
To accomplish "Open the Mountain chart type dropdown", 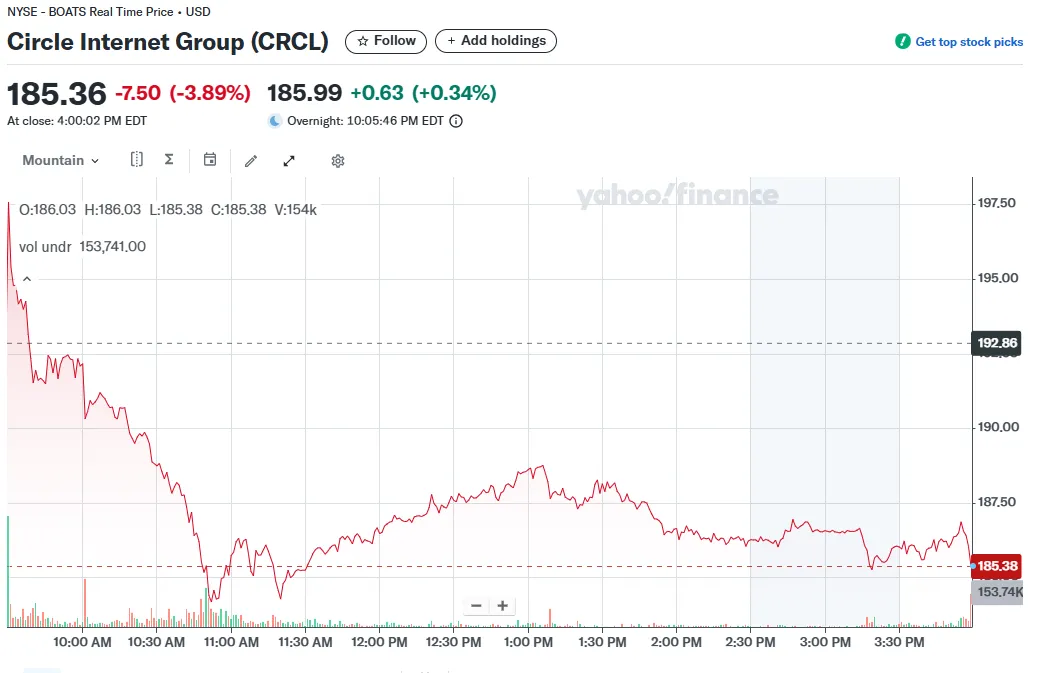I will click(x=61, y=161).
